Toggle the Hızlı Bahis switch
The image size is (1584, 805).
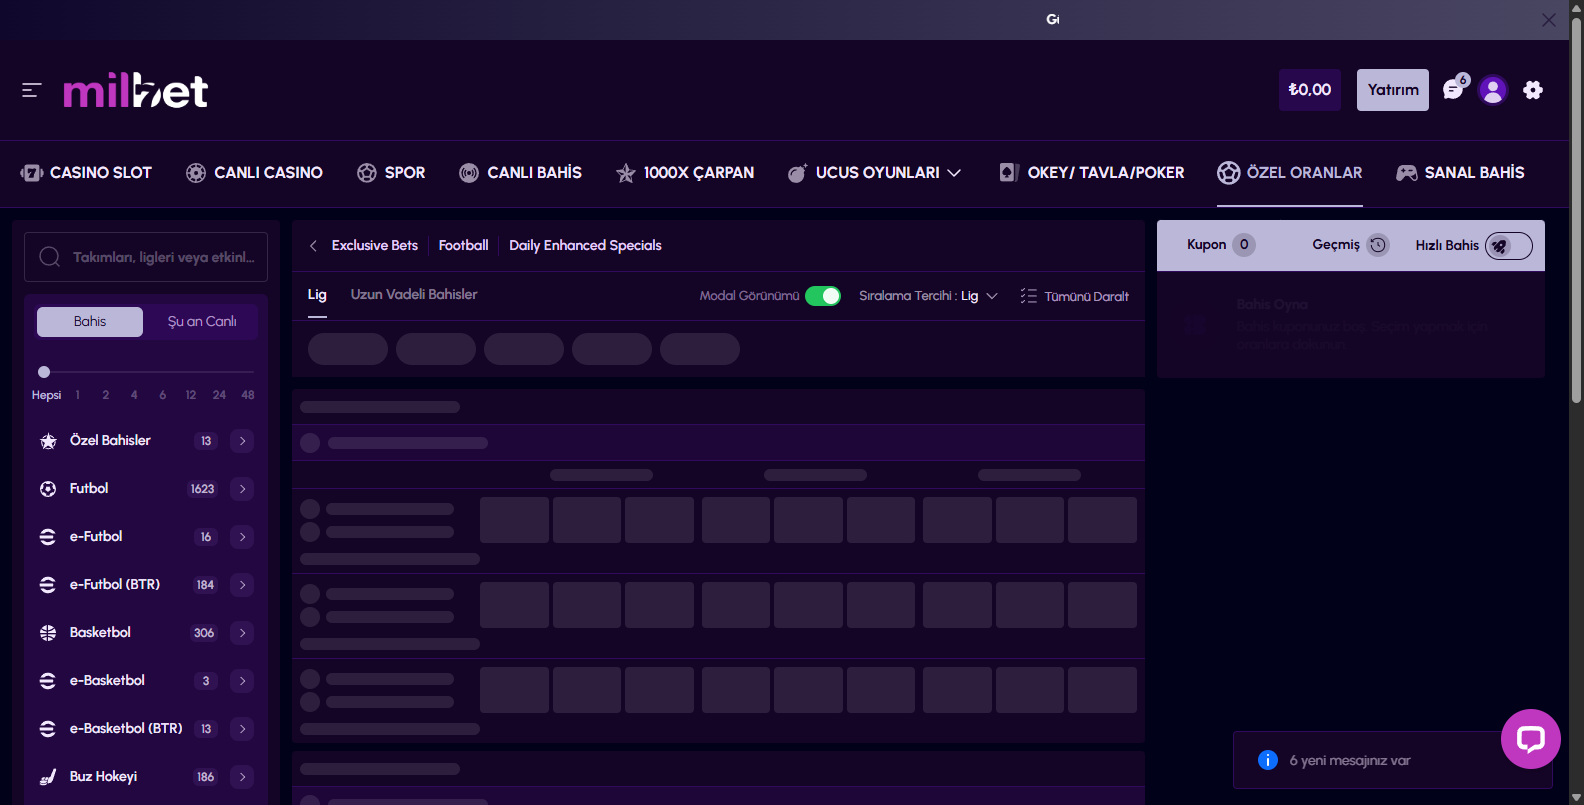[x=1509, y=246]
